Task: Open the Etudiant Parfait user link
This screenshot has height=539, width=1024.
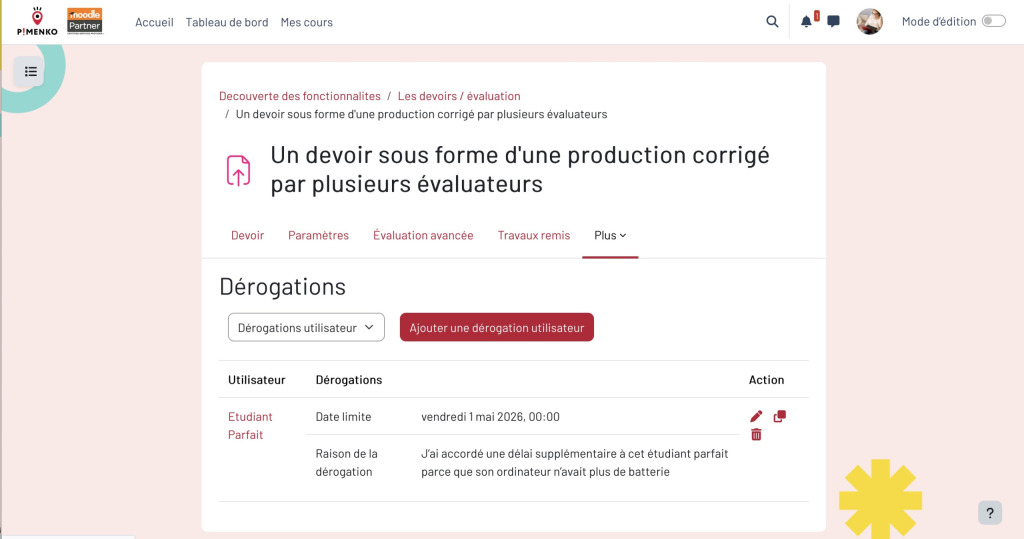Action: [x=250, y=425]
